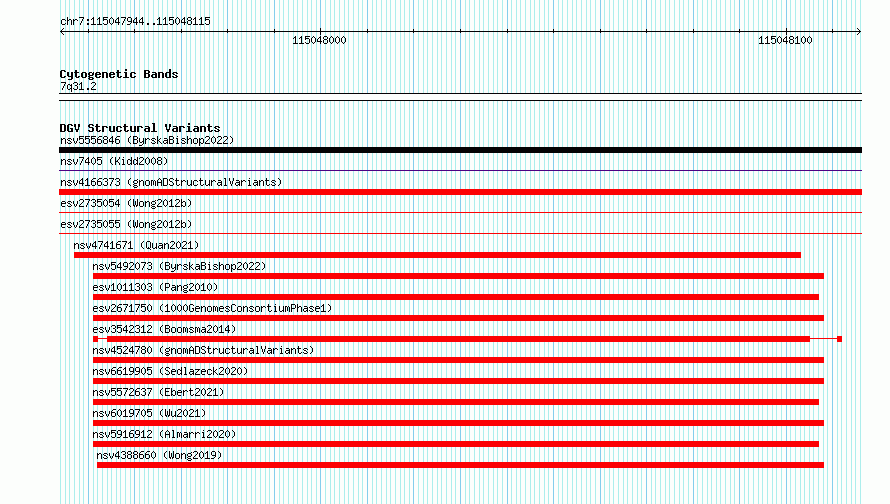Click the red esv2671750 variant bar
The height and width of the screenshot is (504, 890).
(x=458, y=318)
